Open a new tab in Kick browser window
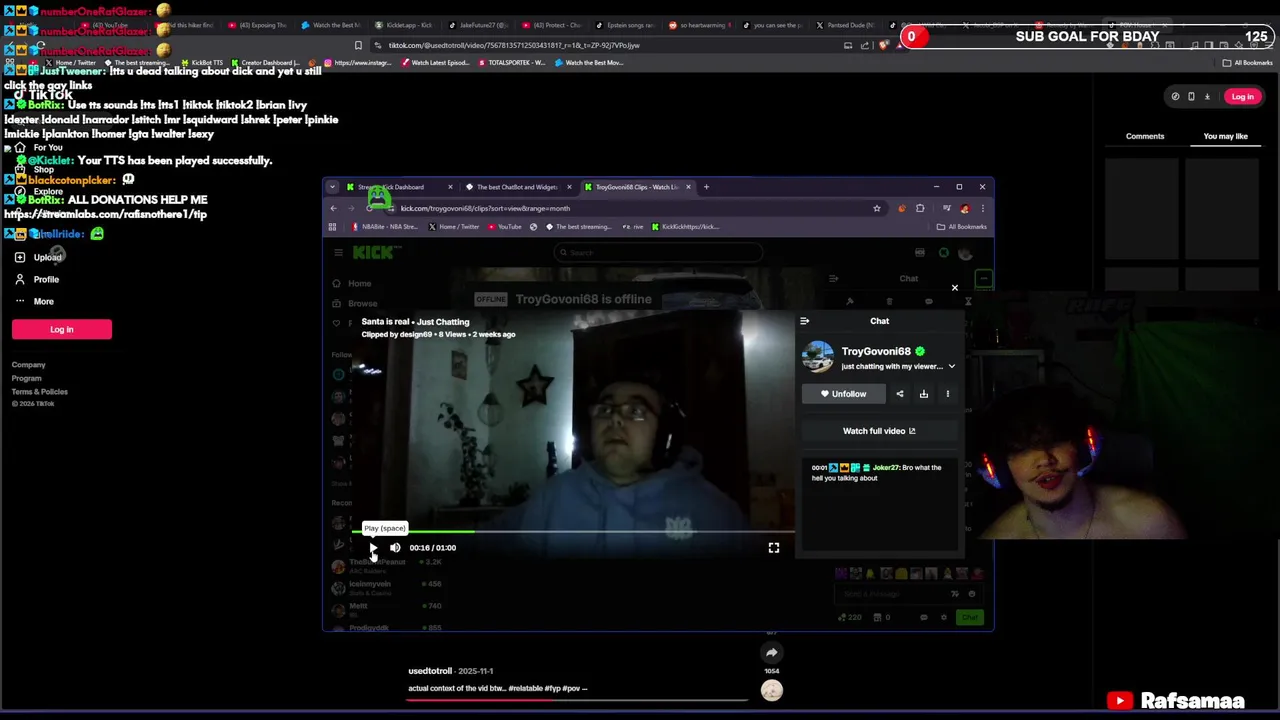 click(x=706, y=187)
